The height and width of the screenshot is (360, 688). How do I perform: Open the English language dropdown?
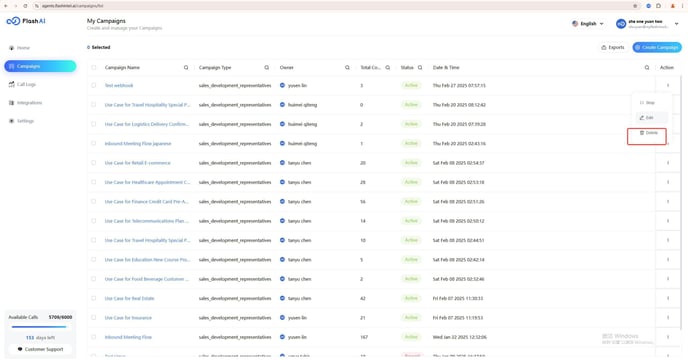point(588,24)
